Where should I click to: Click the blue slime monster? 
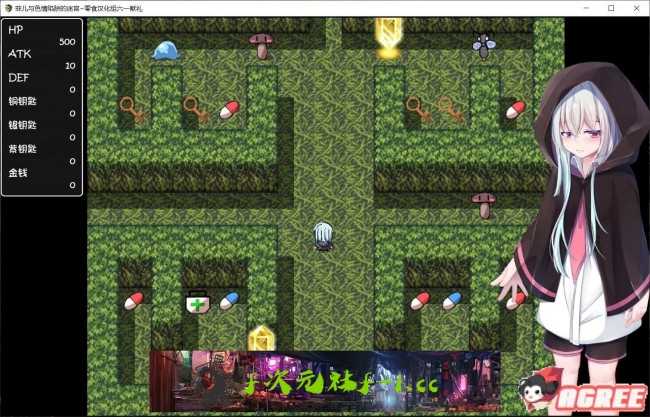[165, 48]
